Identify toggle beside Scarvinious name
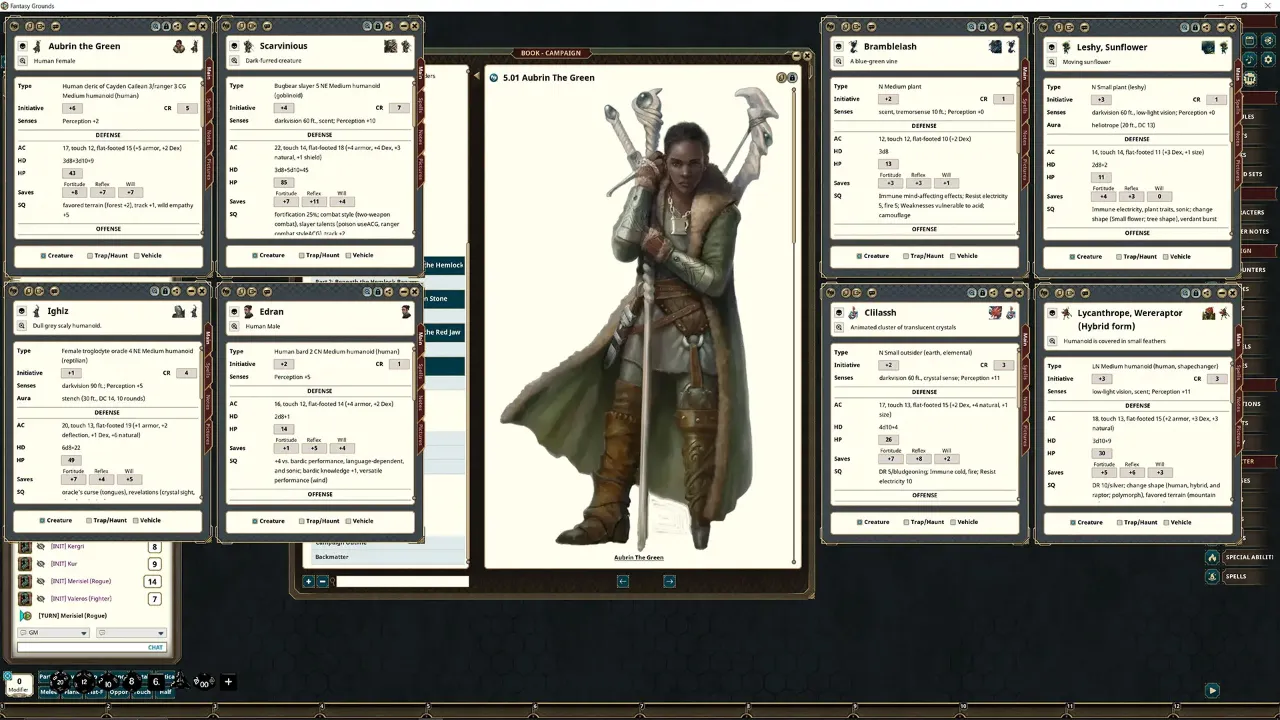The image size is (1280, 720). (234, 46)
